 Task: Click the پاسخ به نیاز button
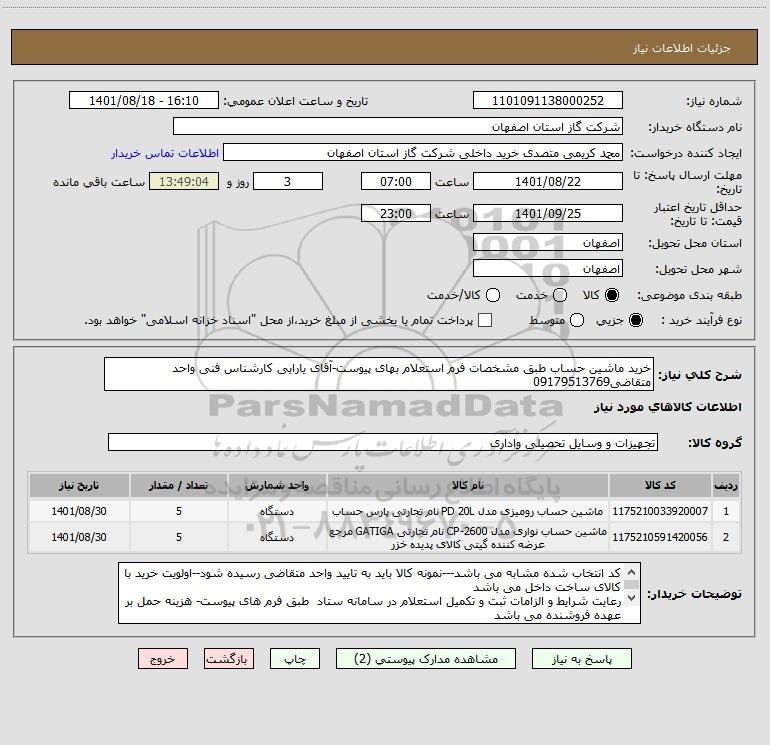pyautogui.click(x=581, y=659)
